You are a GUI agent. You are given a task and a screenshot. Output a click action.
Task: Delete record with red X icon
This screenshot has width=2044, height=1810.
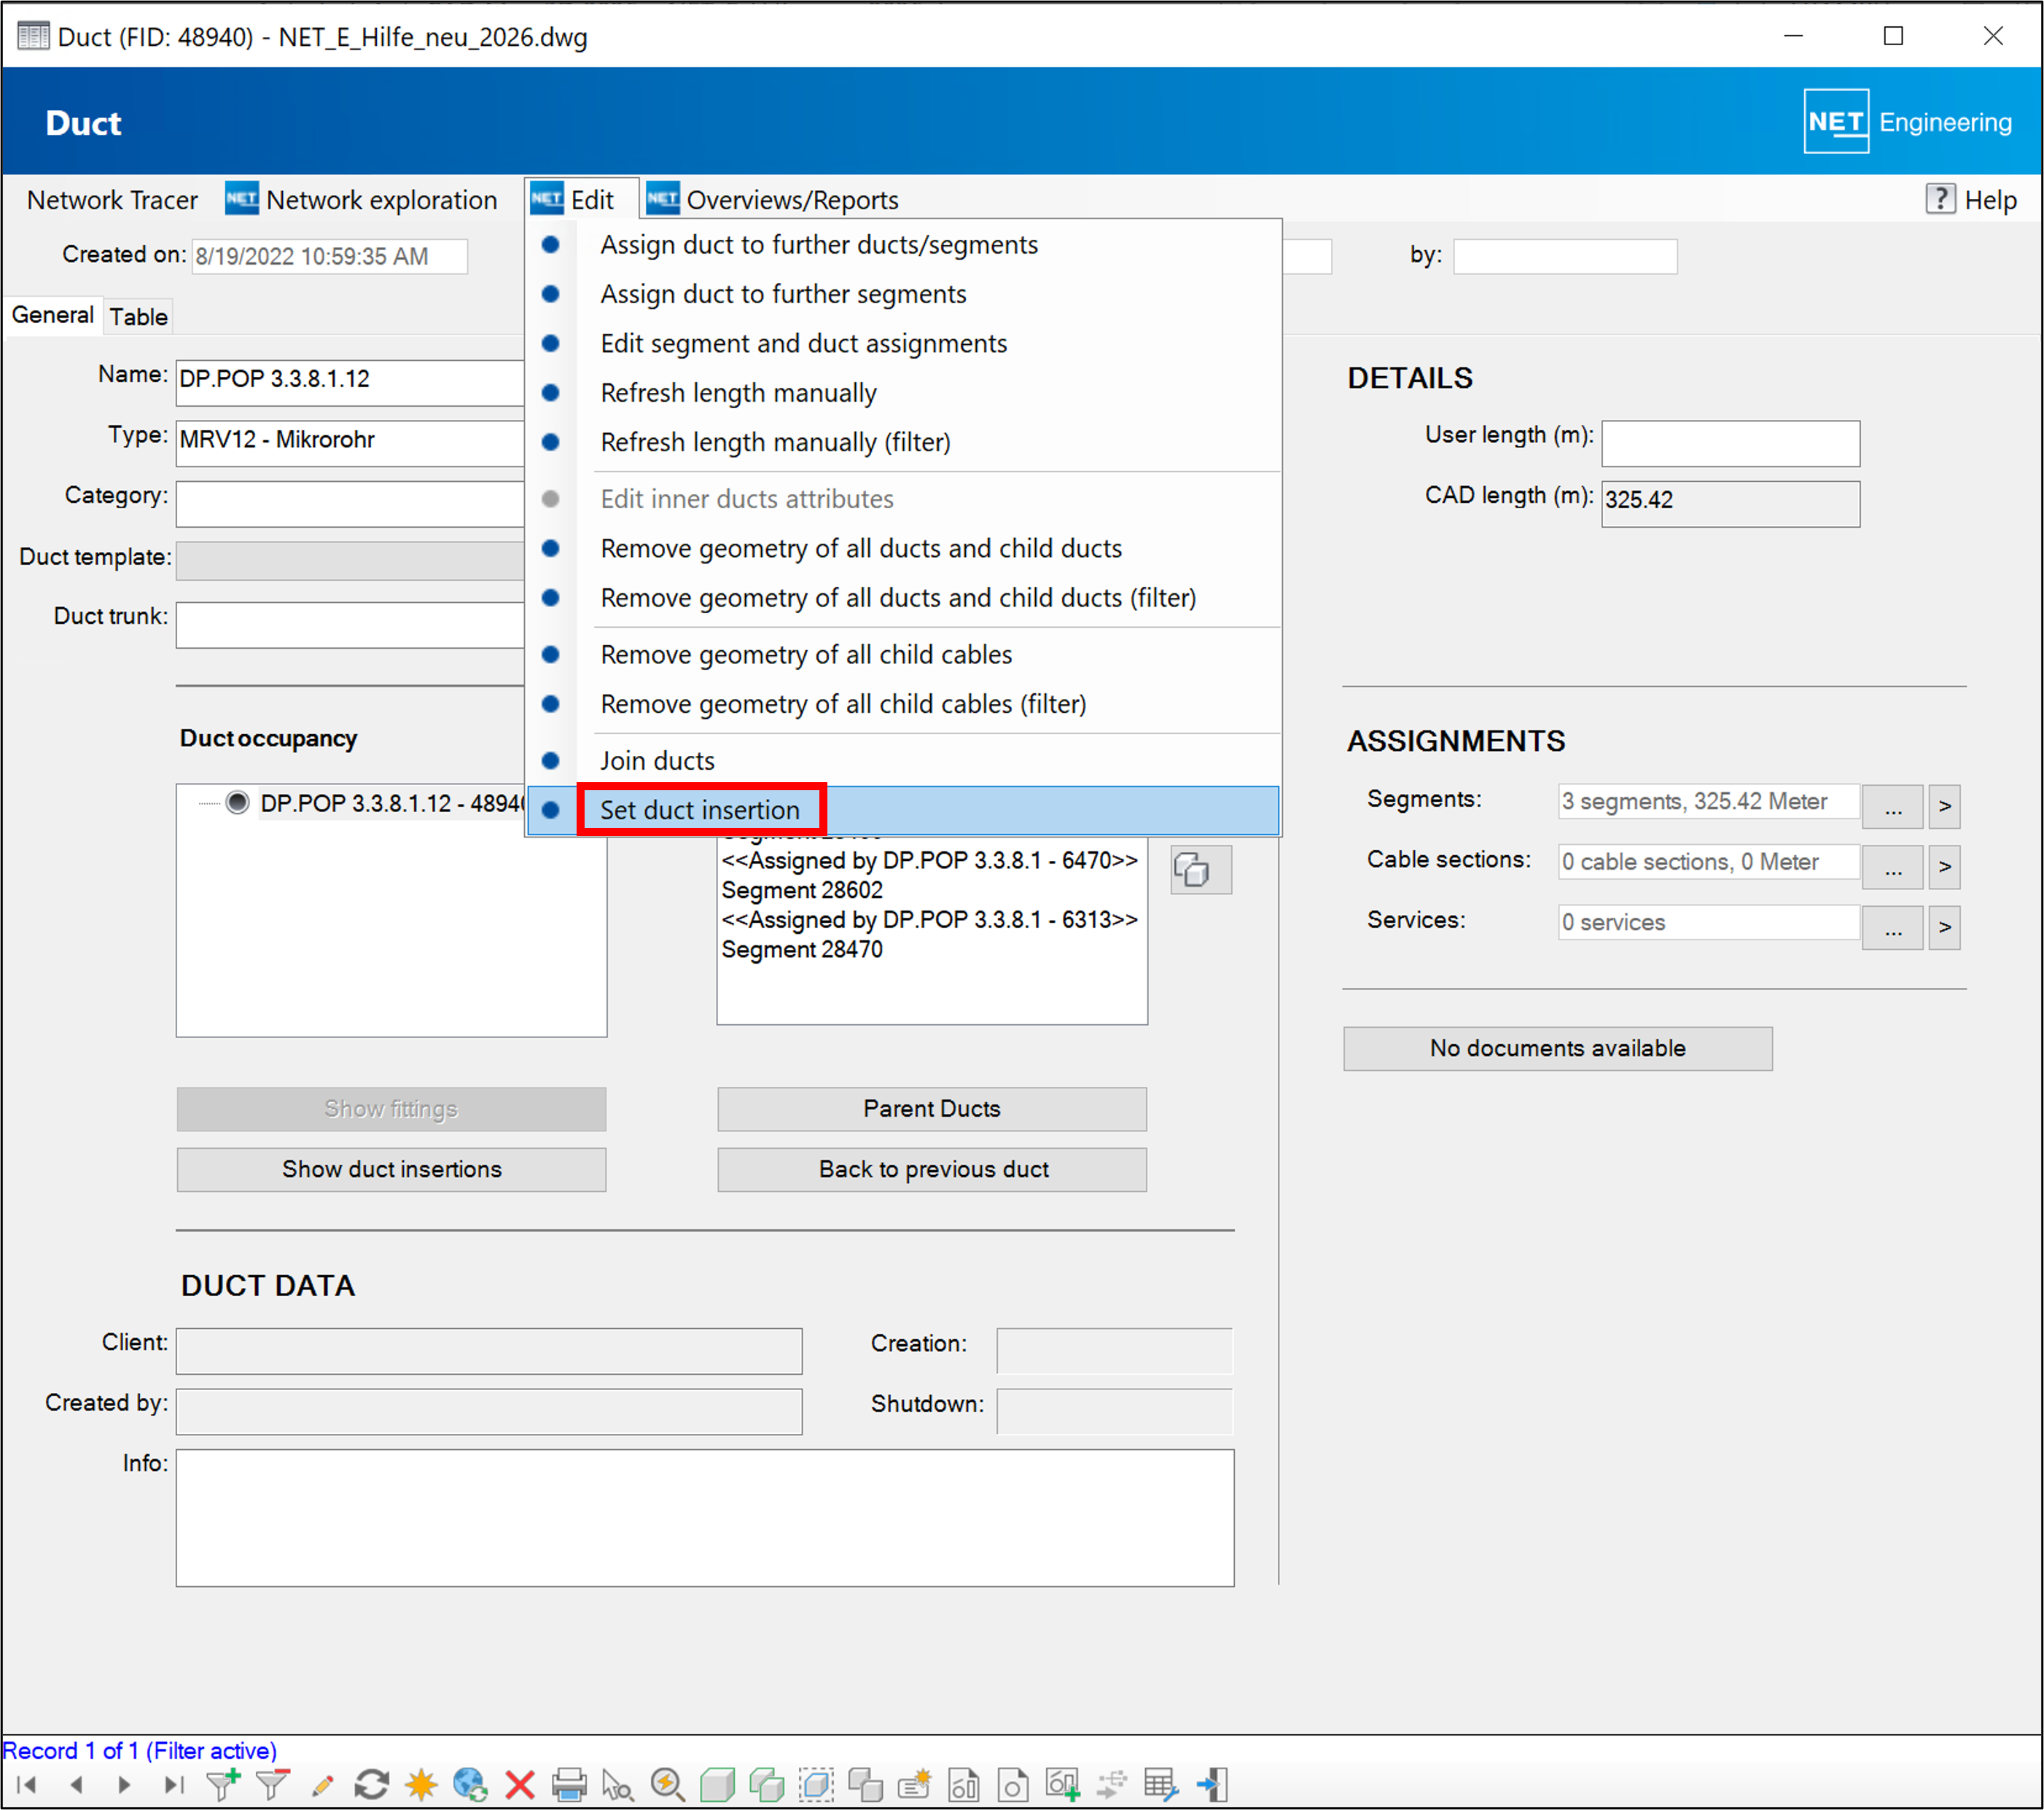point(520,1785)
